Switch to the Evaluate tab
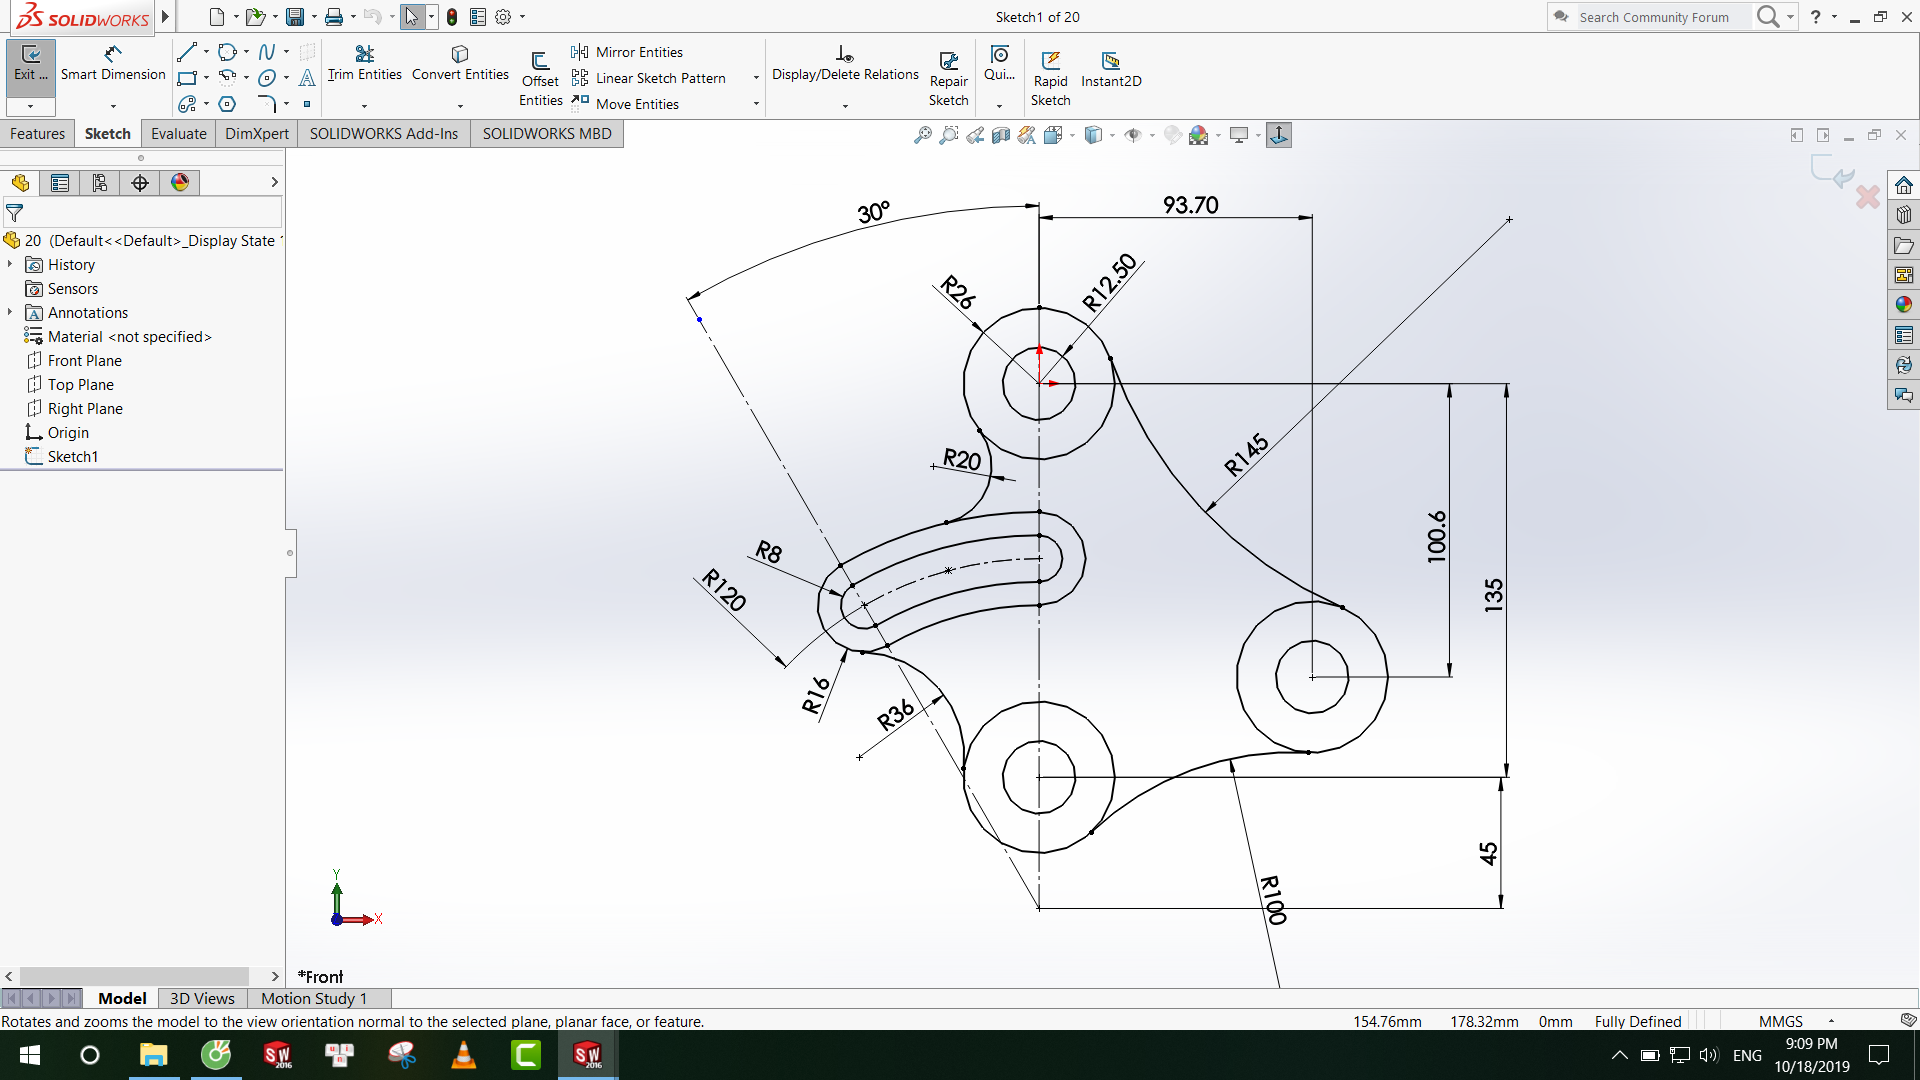Viewport: 1920px width, 1080px height. pos(179,134)
